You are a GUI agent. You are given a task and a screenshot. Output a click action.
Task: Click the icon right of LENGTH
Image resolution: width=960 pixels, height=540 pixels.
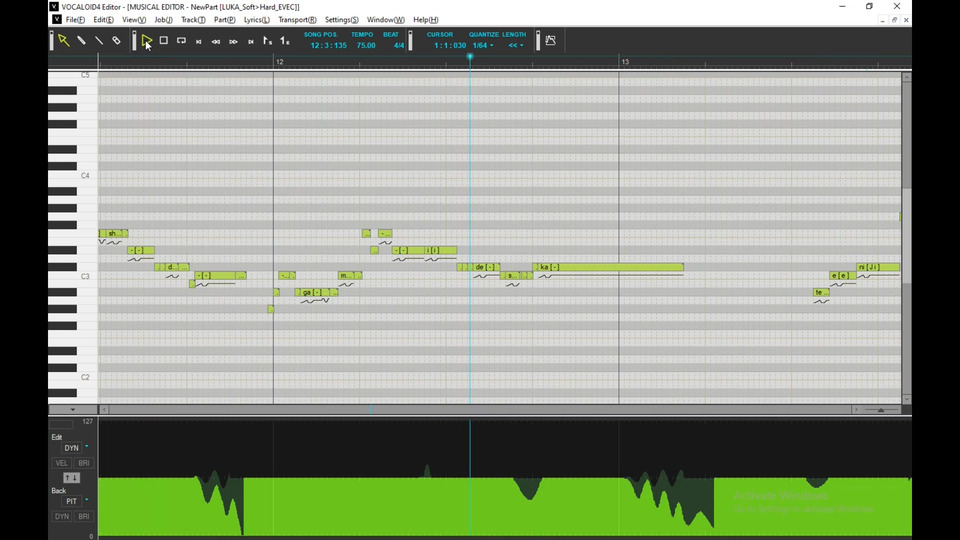point(550,40)
